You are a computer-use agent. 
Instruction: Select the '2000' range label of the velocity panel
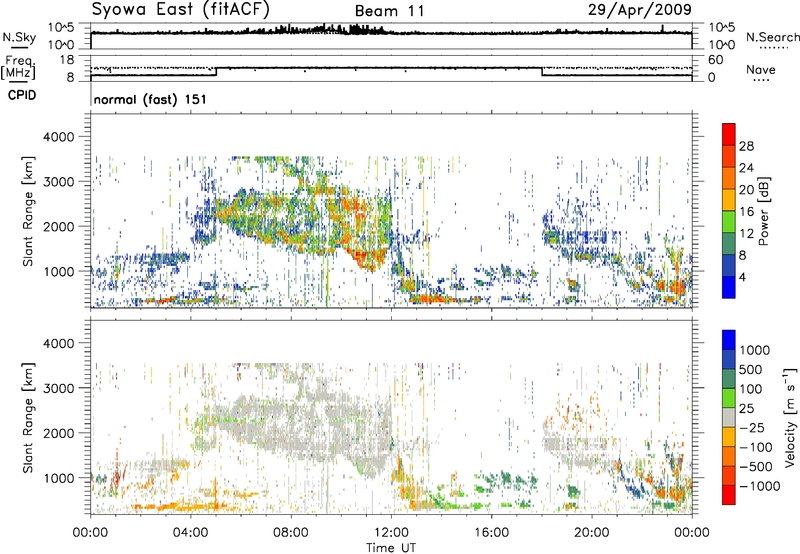[59, 433]
